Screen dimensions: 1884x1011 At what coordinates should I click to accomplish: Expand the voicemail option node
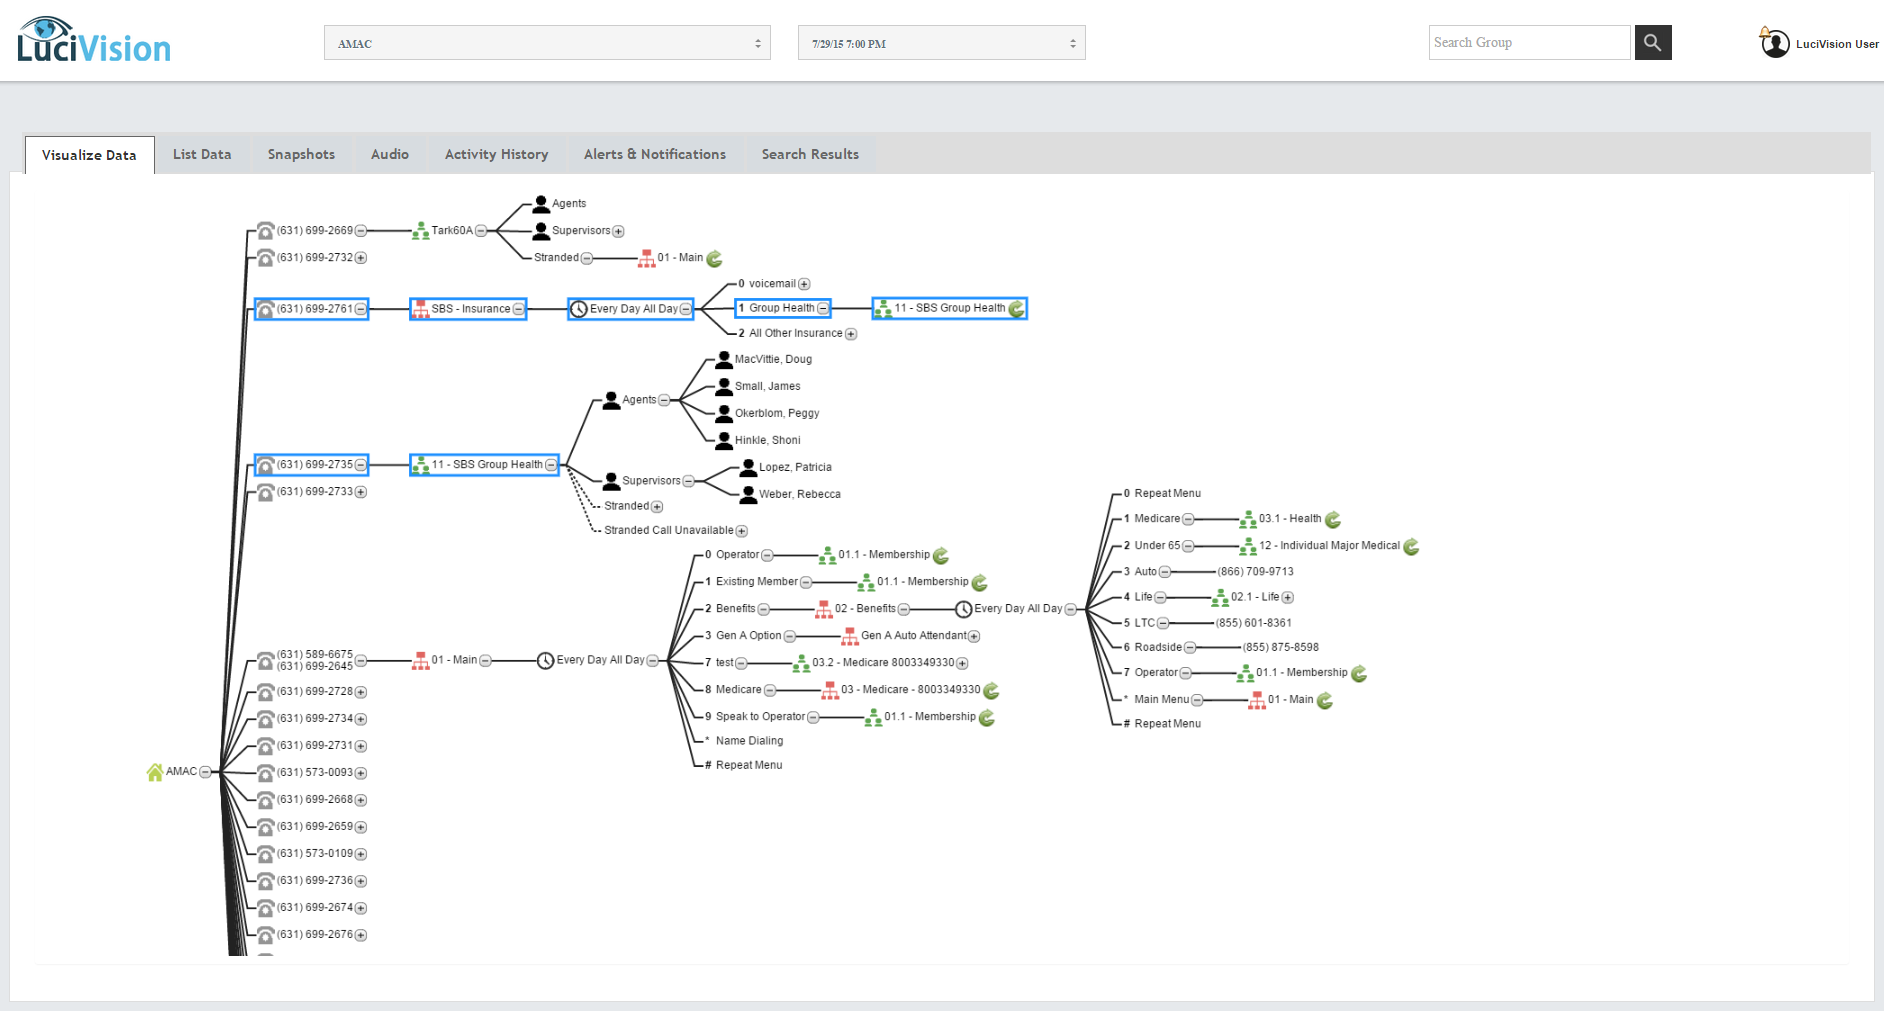pyautogui.click(x=804, y=284)
